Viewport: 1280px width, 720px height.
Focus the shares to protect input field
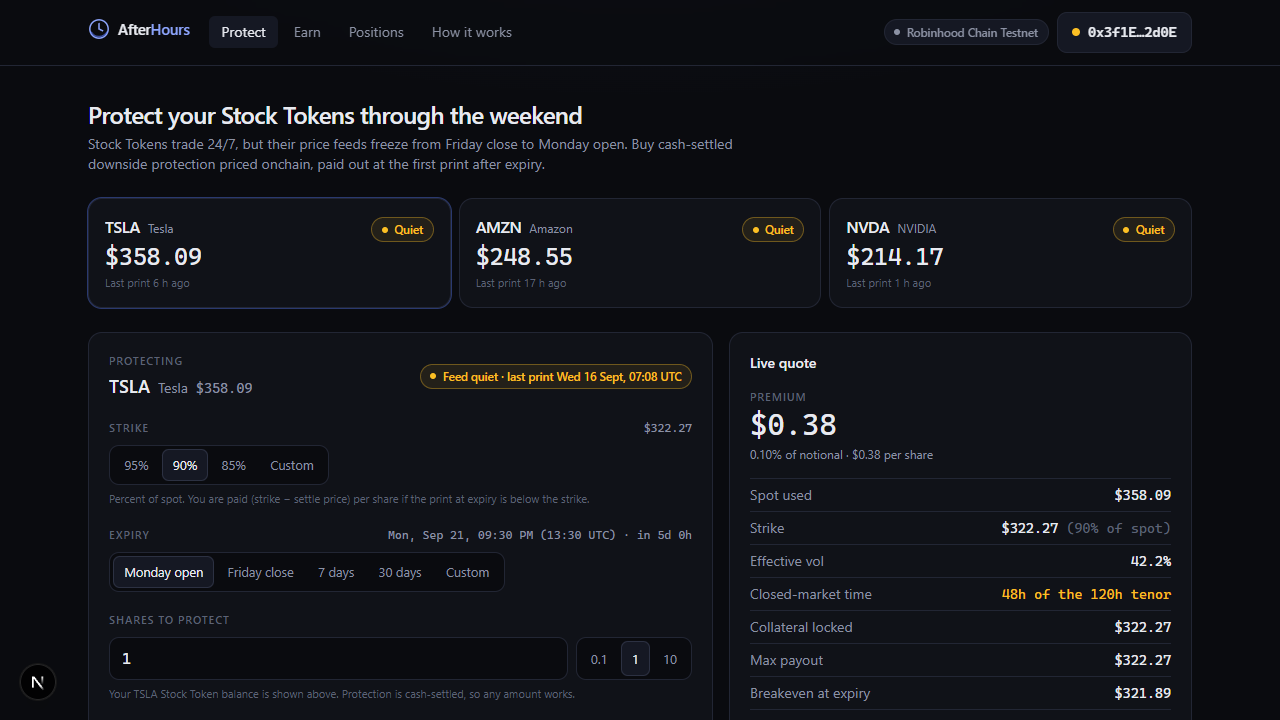338,659
